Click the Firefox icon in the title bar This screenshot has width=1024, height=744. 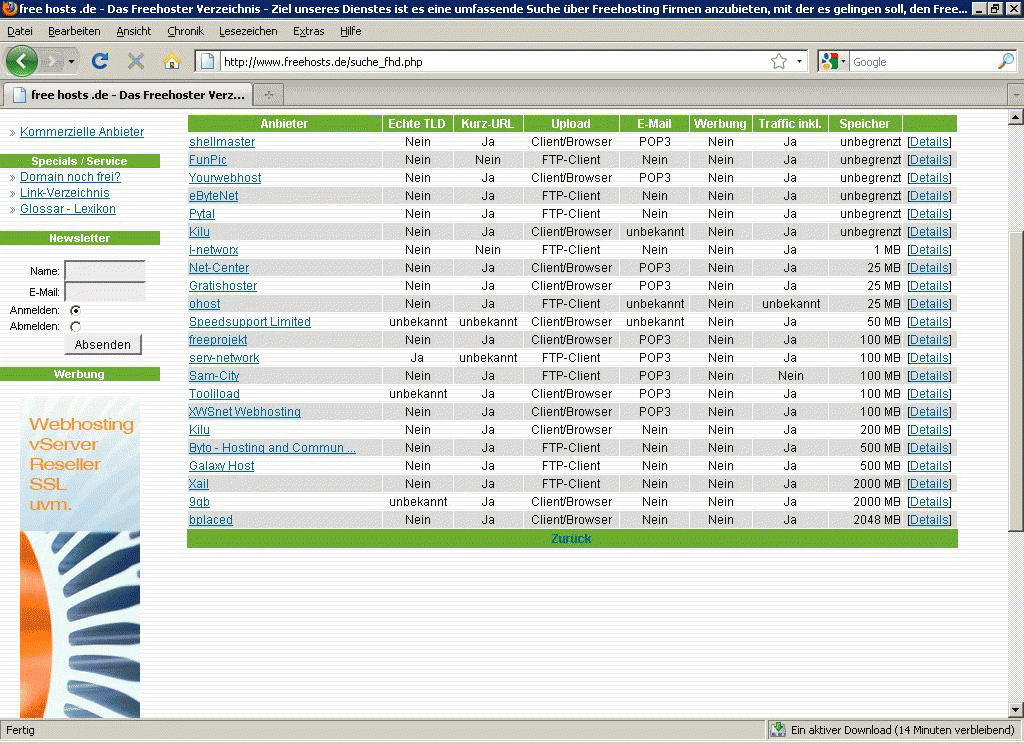pos(9,8)
